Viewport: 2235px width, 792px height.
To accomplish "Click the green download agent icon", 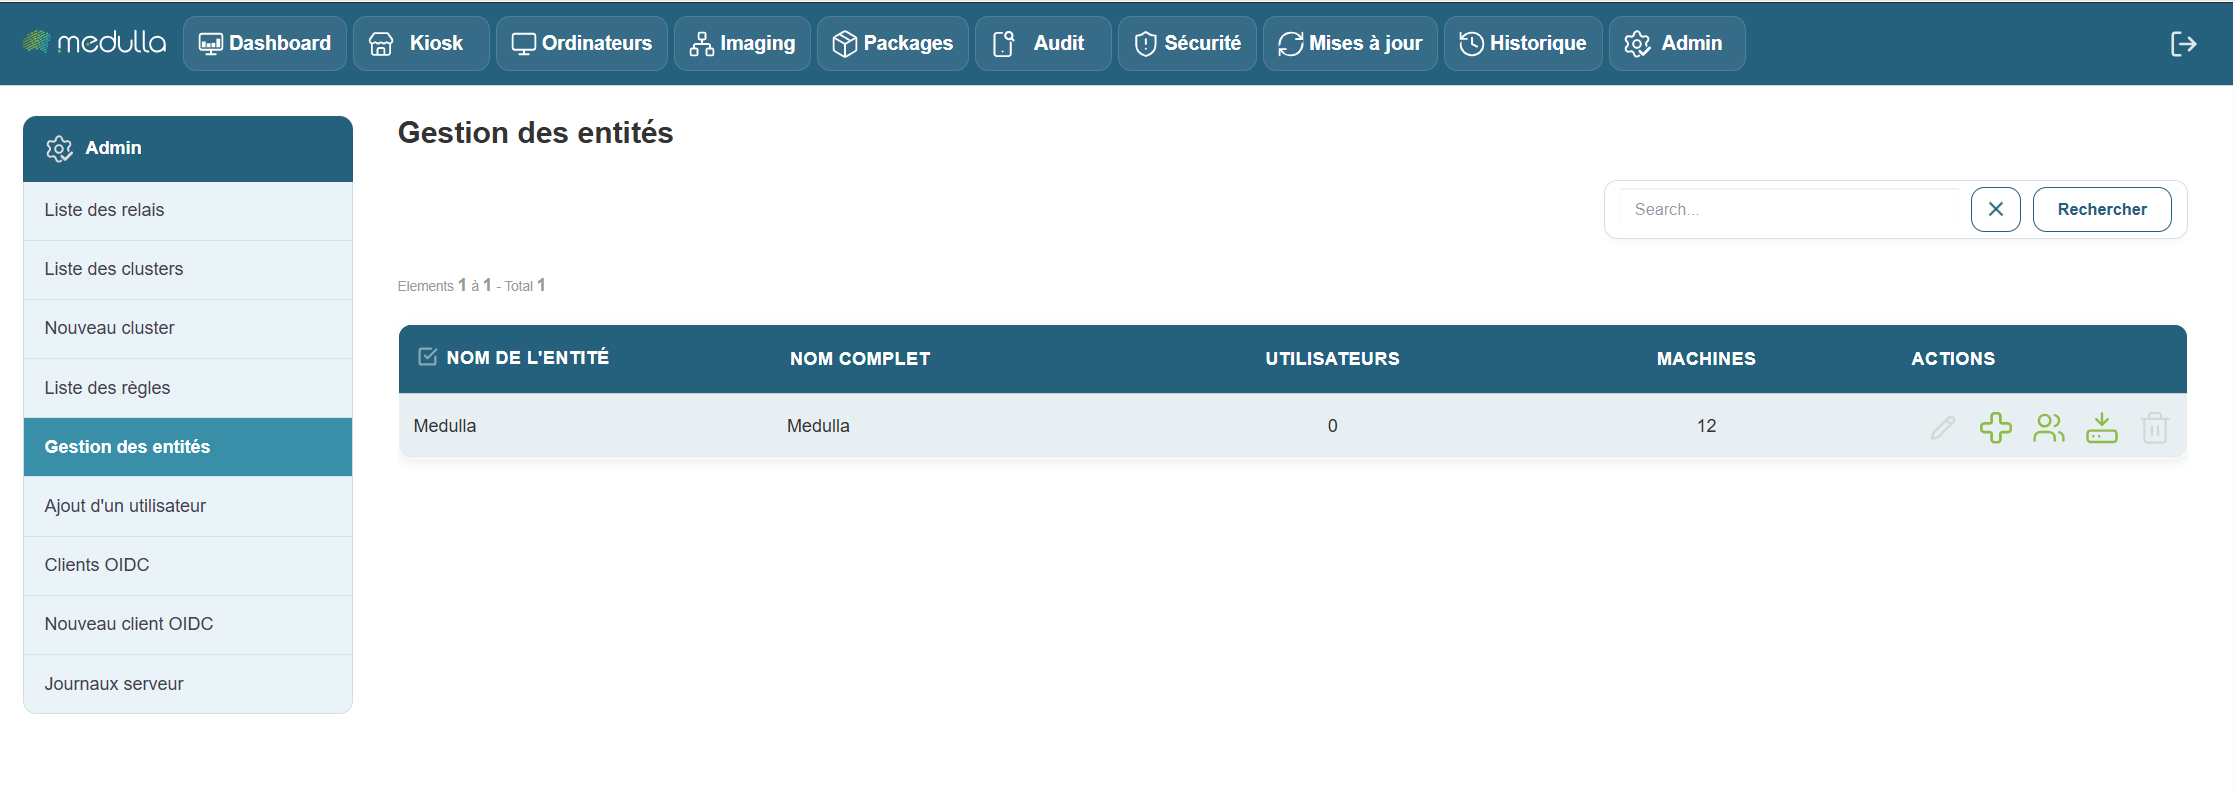I will tap(2101, 428).
